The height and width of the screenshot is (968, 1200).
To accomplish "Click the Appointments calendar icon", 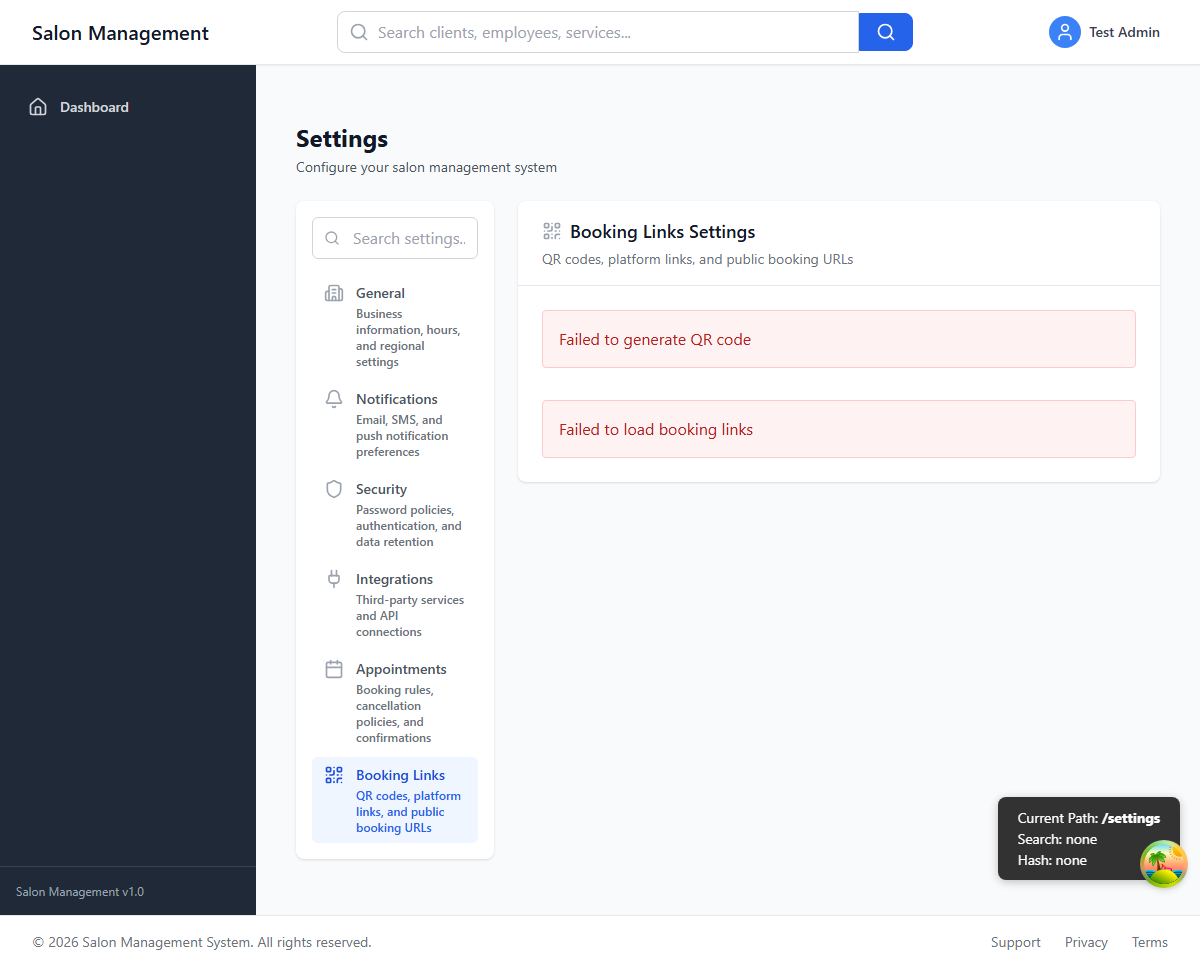I will [334, 669].
